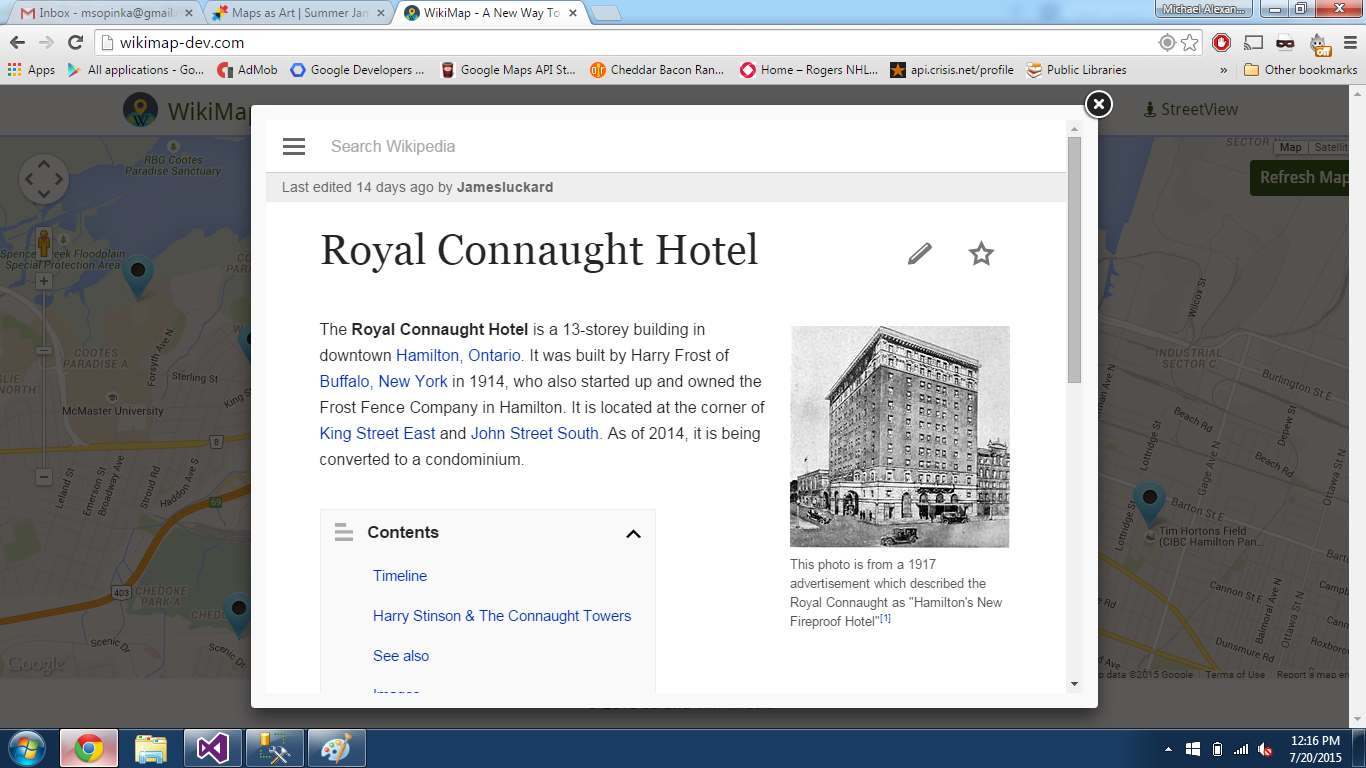The width and height of the screenshot is (1366, 768).
Task: Collapse the Contents section
Action: coord(633,534)
